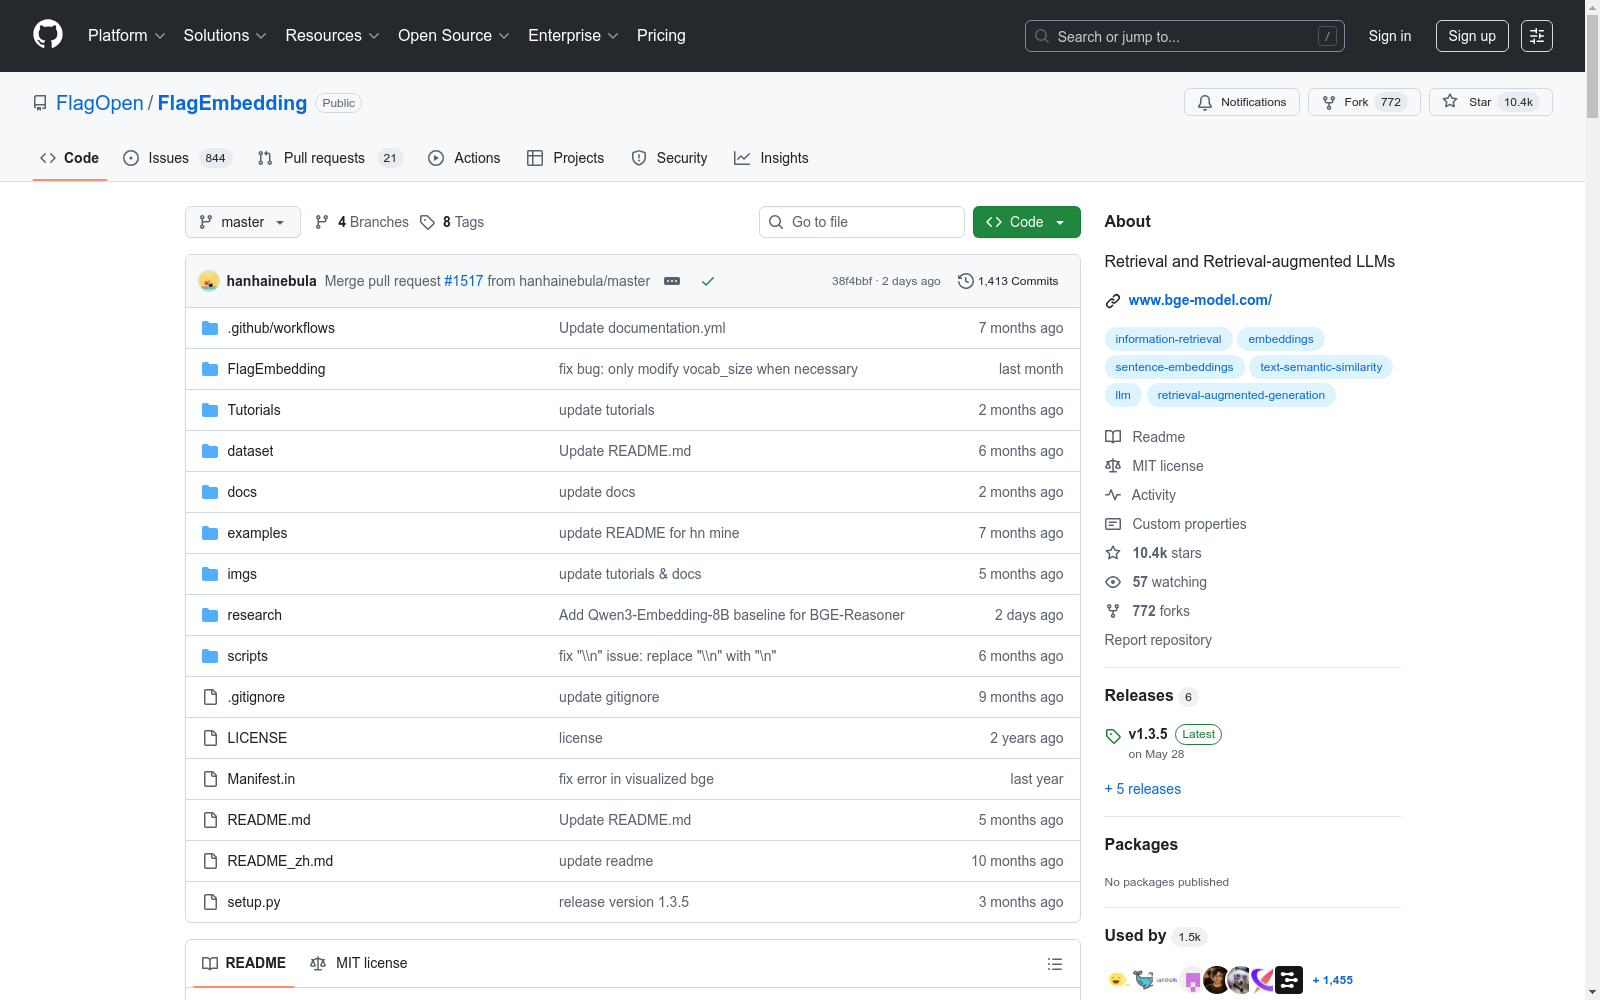Star the repository
The width and height of the screenshot is (1600, 1000).
[1490, 102]
